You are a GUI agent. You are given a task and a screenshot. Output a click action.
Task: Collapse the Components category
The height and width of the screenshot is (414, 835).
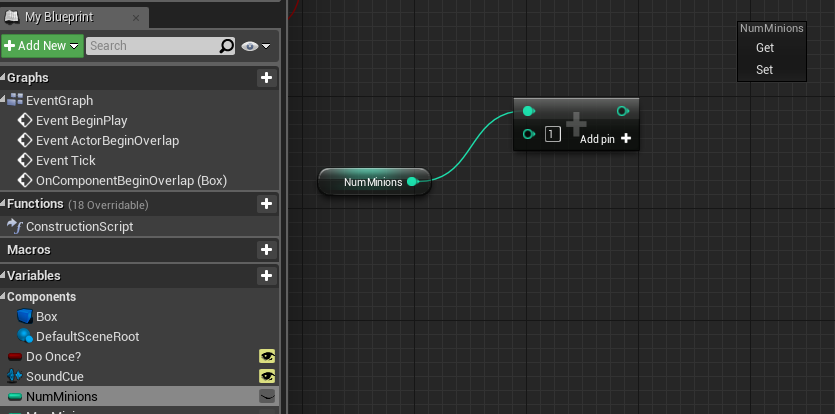(x=3, y=296)
